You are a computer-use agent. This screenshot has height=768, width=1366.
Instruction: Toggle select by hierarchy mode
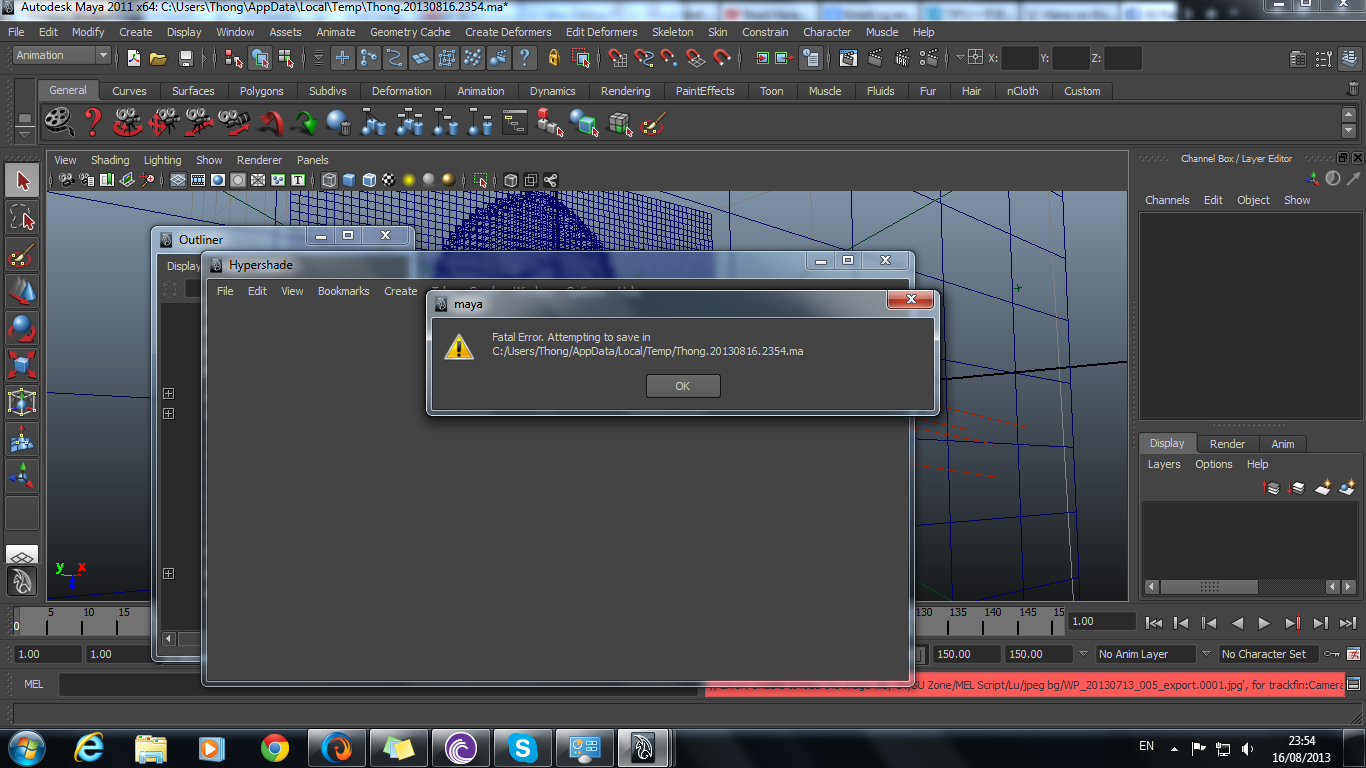pos(234,58)
